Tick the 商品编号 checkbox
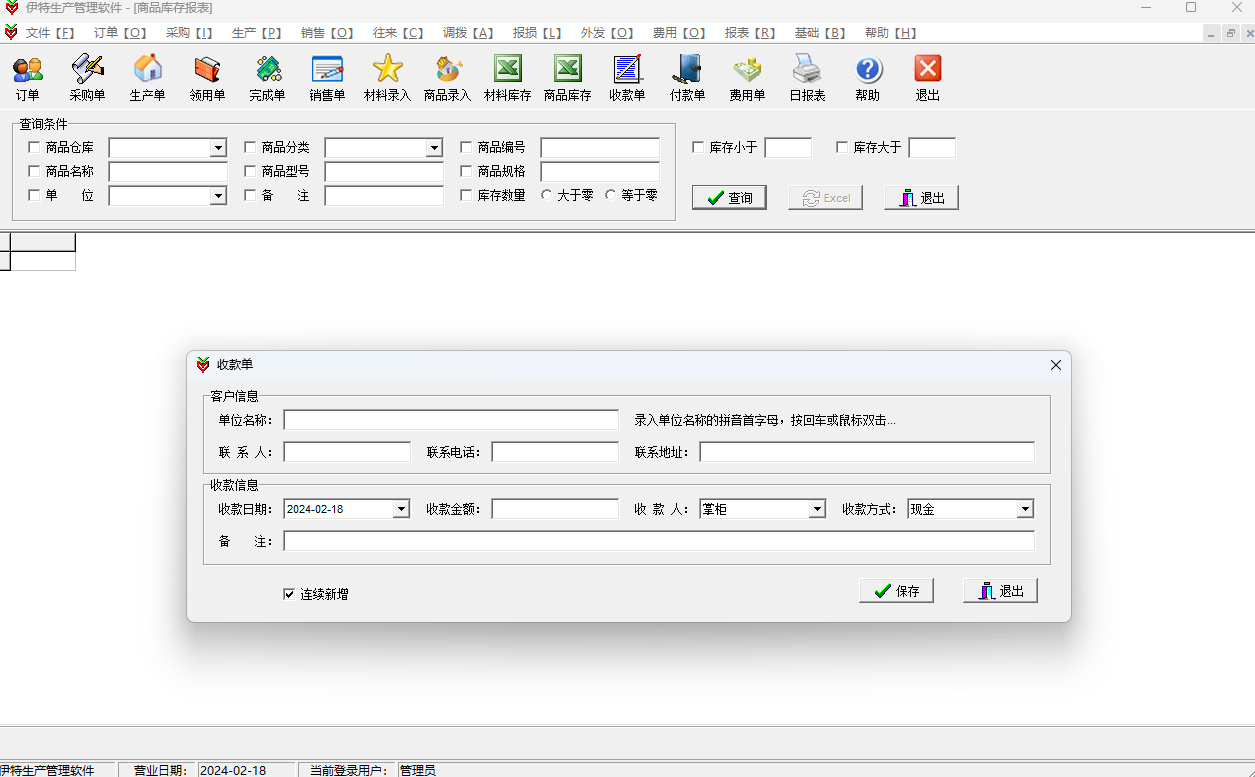The image size is (1255, 777). coord(467,147)
